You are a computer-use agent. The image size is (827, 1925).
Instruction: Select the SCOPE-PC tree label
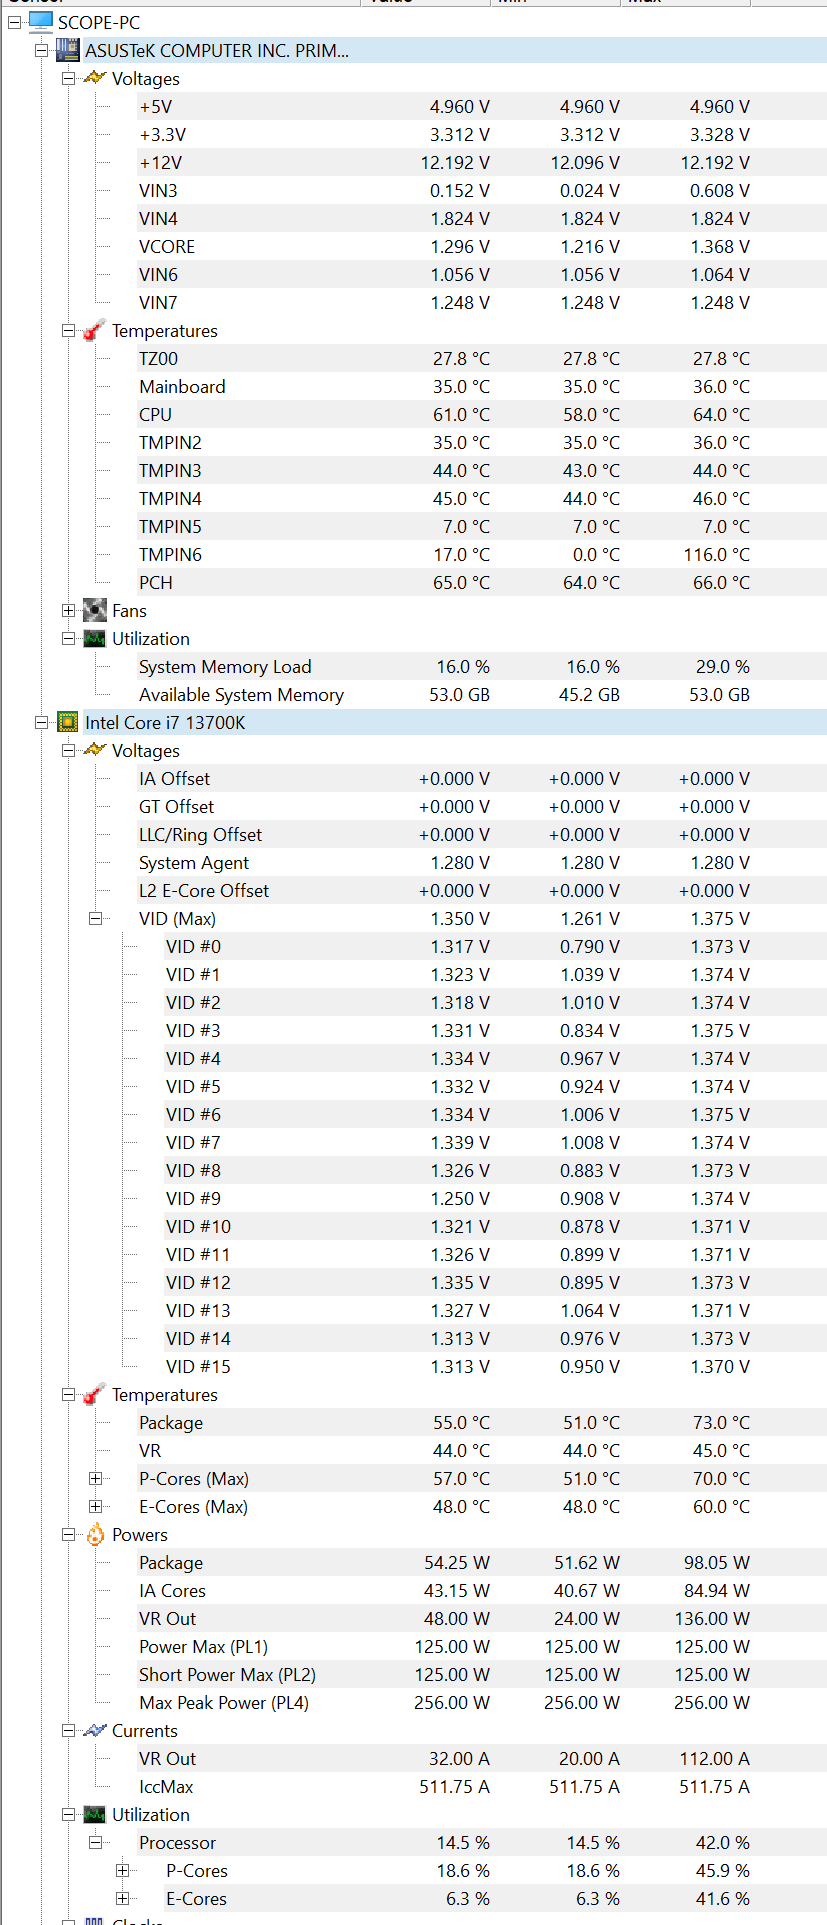[99, 22]
